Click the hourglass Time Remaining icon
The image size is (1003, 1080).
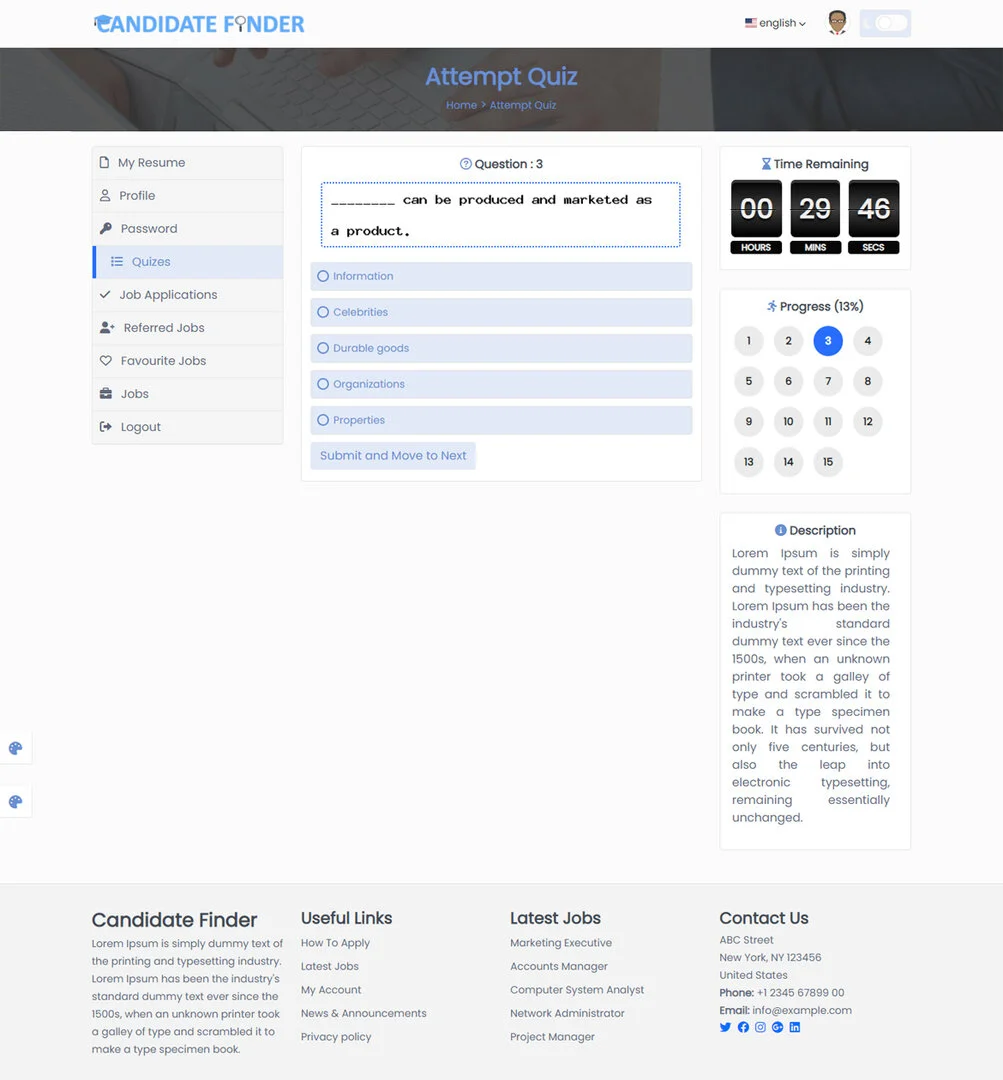(x=766, y=164)
